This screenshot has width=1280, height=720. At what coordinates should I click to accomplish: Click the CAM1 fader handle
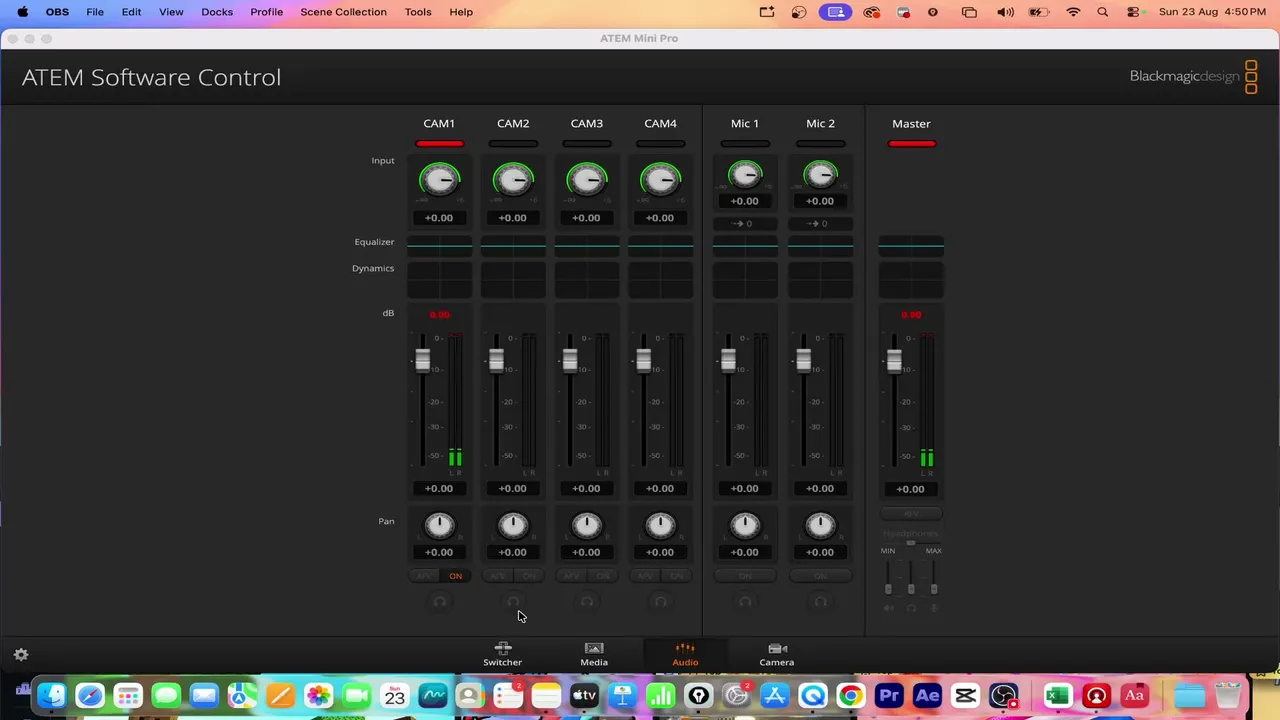[423, 361]
